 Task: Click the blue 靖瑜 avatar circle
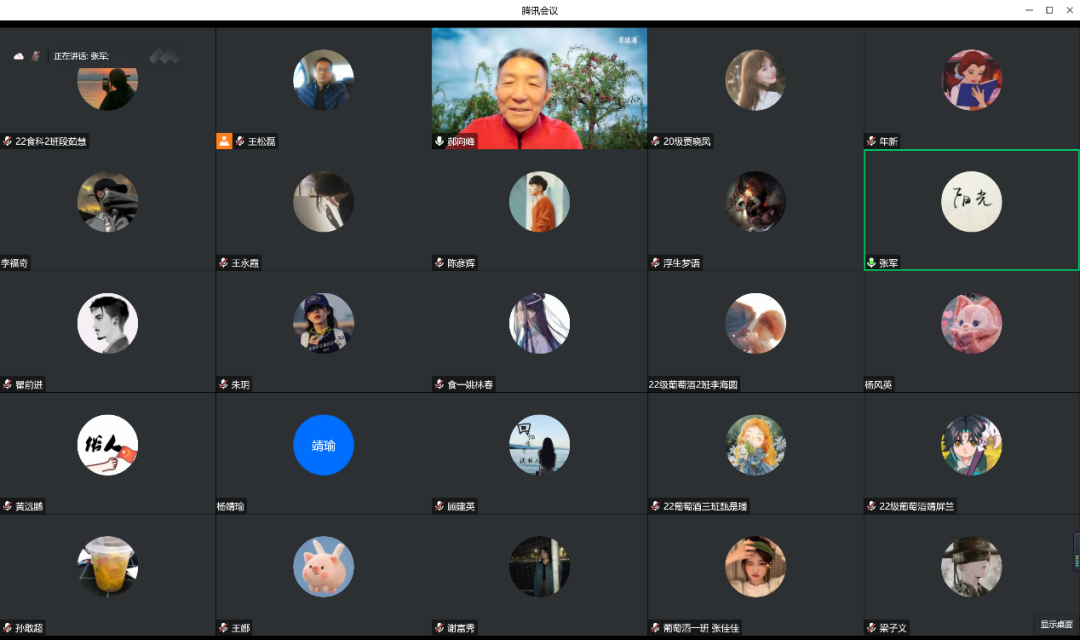tap(323, 445)
